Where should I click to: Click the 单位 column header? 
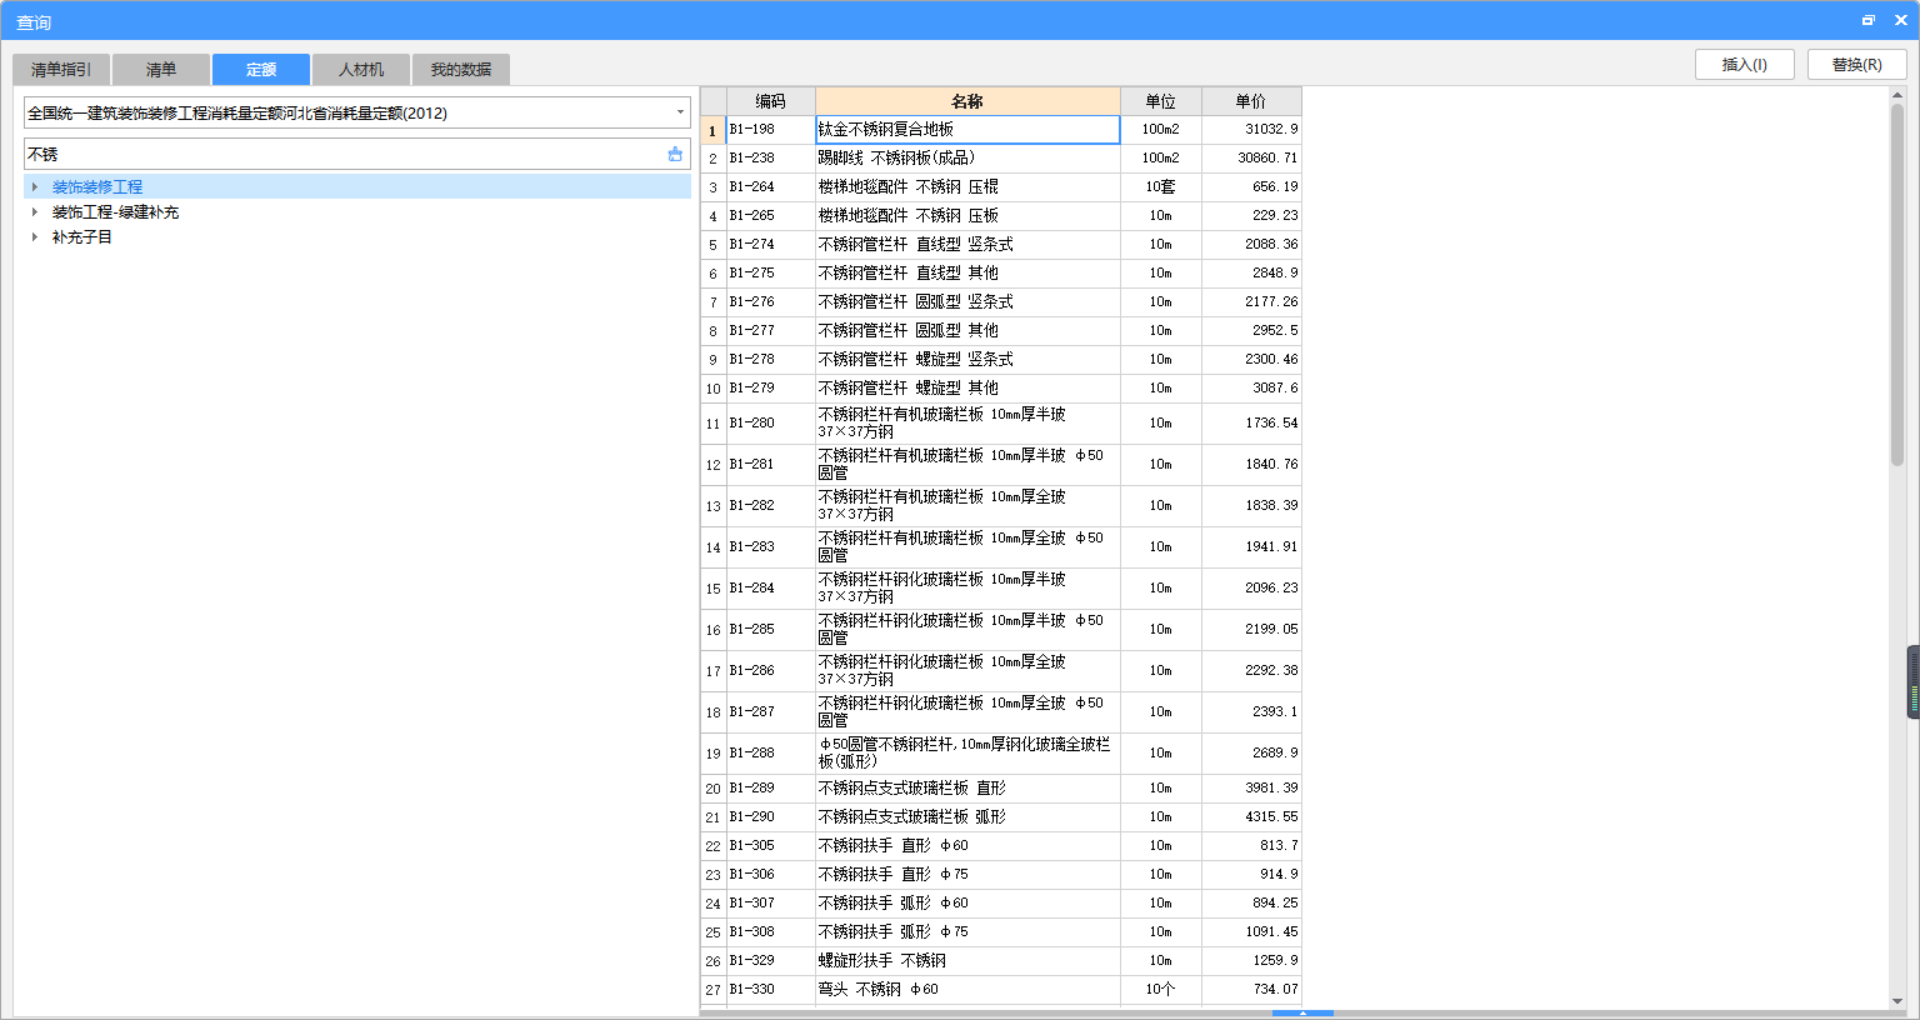[1161, 101]
